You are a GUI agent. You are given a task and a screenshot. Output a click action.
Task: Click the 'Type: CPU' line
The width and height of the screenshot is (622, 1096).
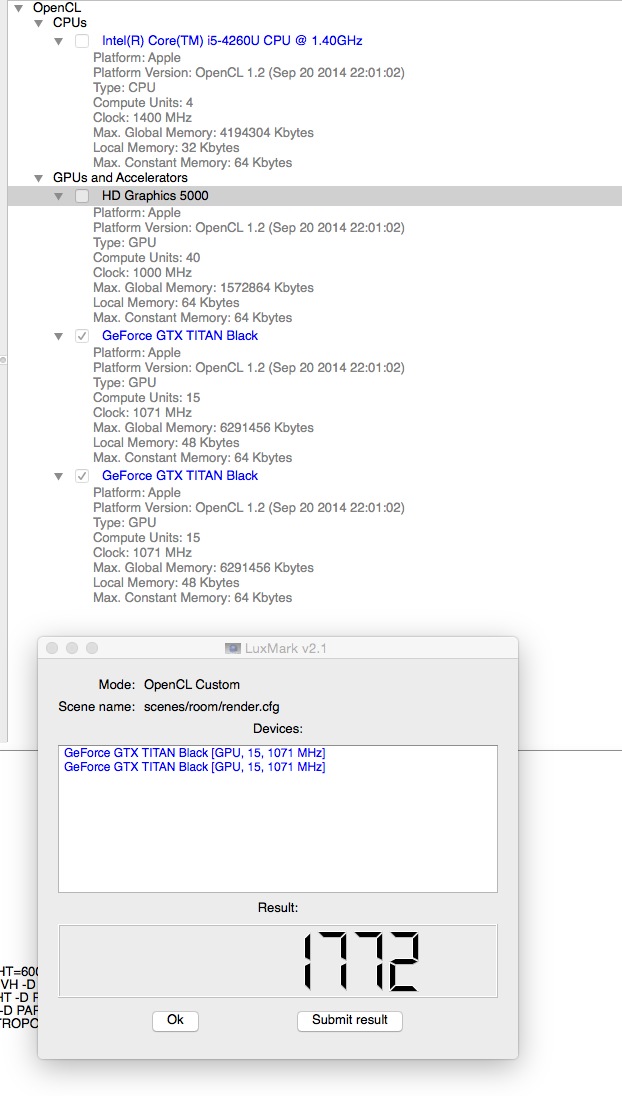click(x=124, y=87)
